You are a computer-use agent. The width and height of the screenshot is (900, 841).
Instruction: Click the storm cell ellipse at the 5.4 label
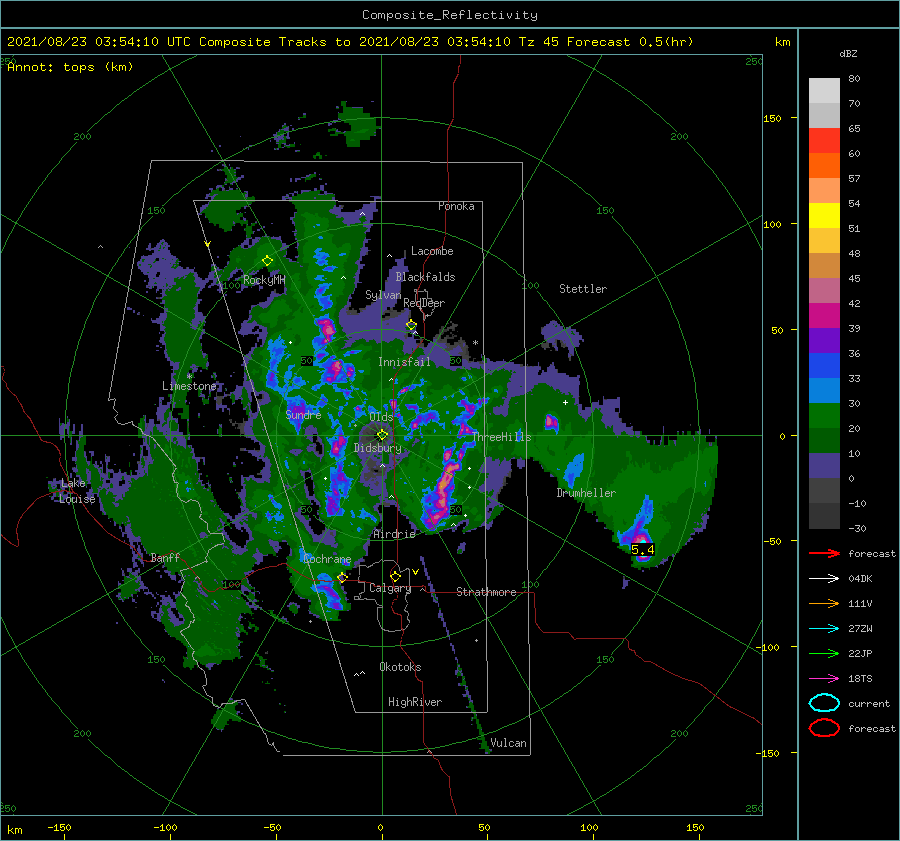click(x=643, y=550)
